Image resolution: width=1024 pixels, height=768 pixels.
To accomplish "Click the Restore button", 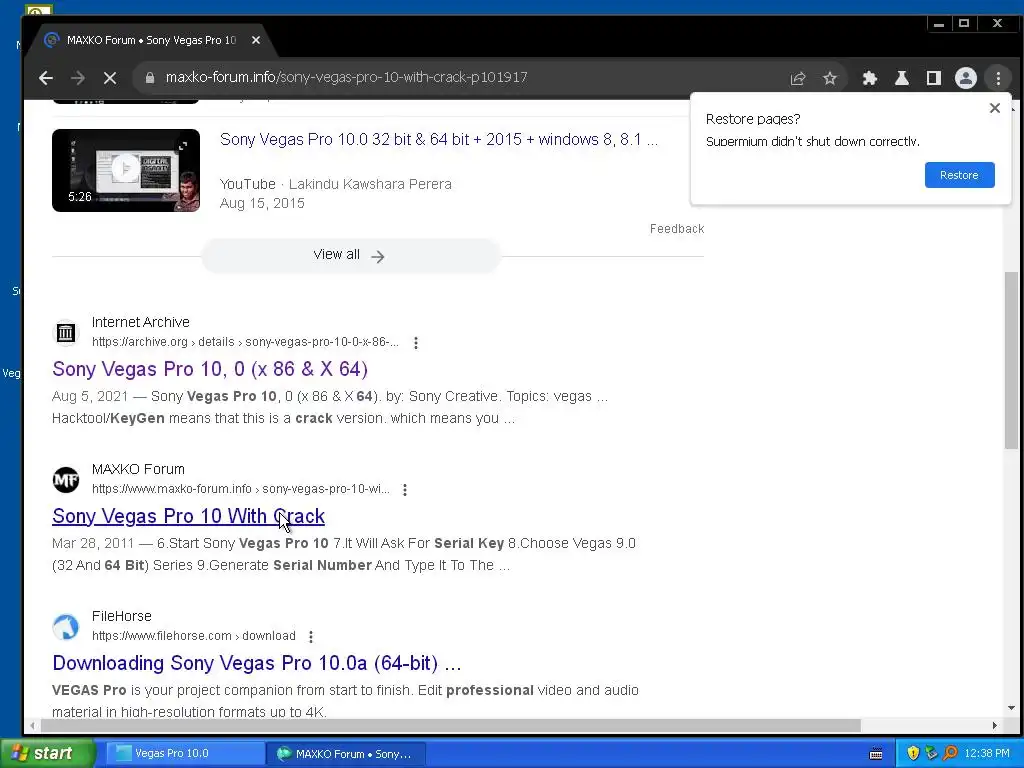I will (959, 175).
